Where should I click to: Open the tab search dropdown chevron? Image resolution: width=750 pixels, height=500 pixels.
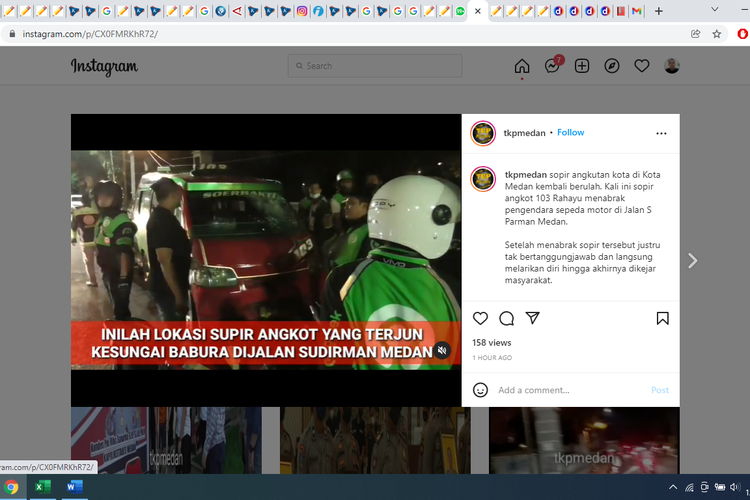715,9
